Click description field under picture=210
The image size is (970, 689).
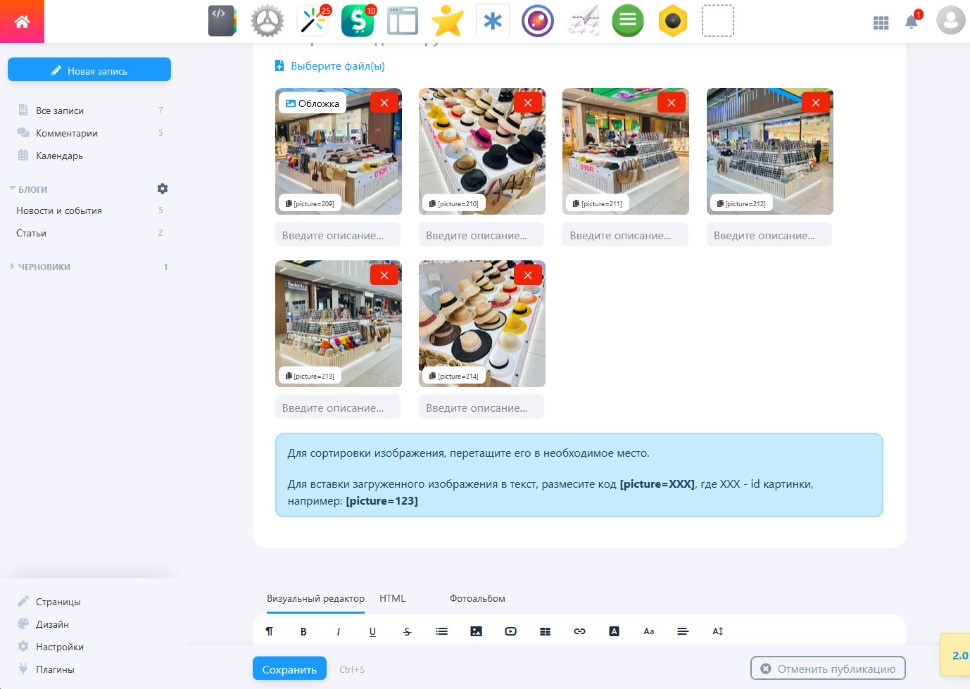point(481,235)
